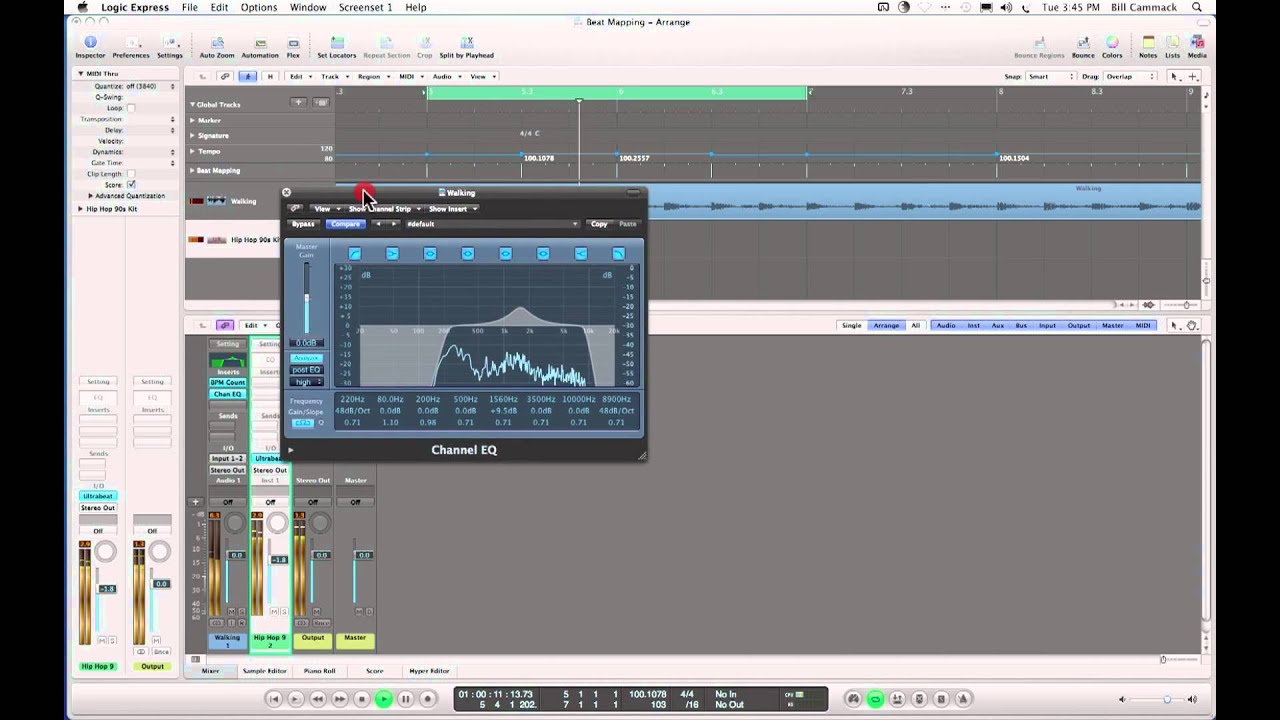Click the Bounce toolbar icon
Screen dimensions: 1280x720
(x=1083, y=46)
